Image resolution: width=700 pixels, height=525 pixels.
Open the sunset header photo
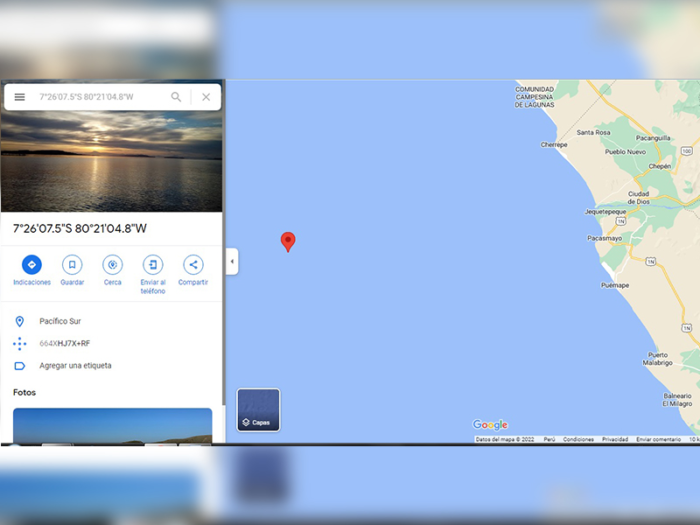point(112,162)
